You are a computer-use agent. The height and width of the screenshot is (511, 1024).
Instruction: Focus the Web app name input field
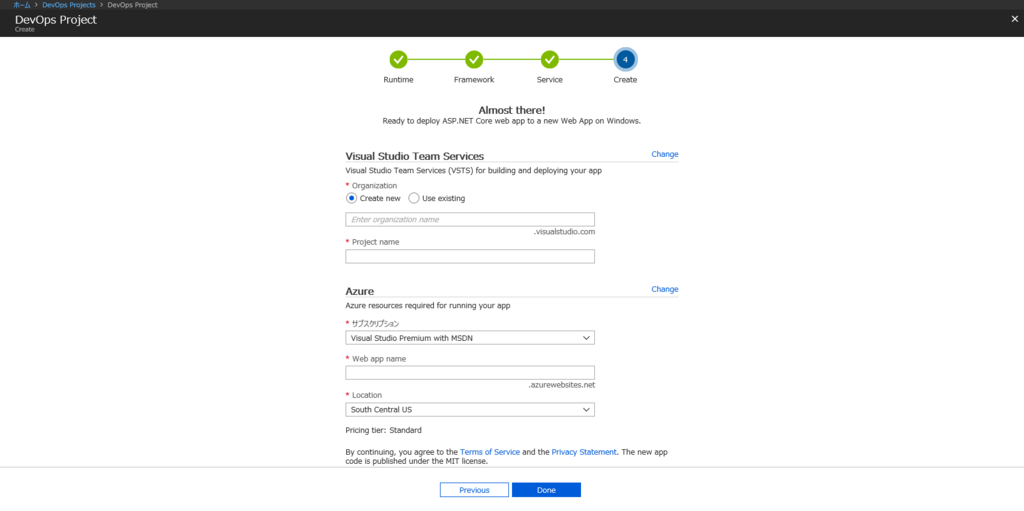click(x=470, y=372)
